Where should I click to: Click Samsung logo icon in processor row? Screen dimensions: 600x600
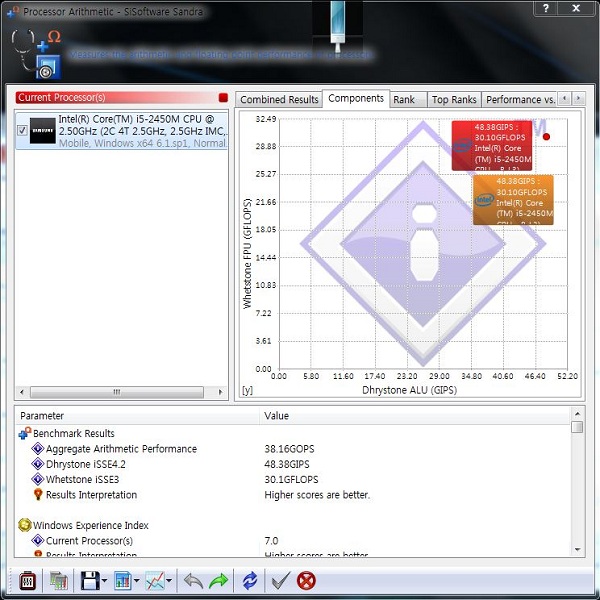click(x=42, y=130)
